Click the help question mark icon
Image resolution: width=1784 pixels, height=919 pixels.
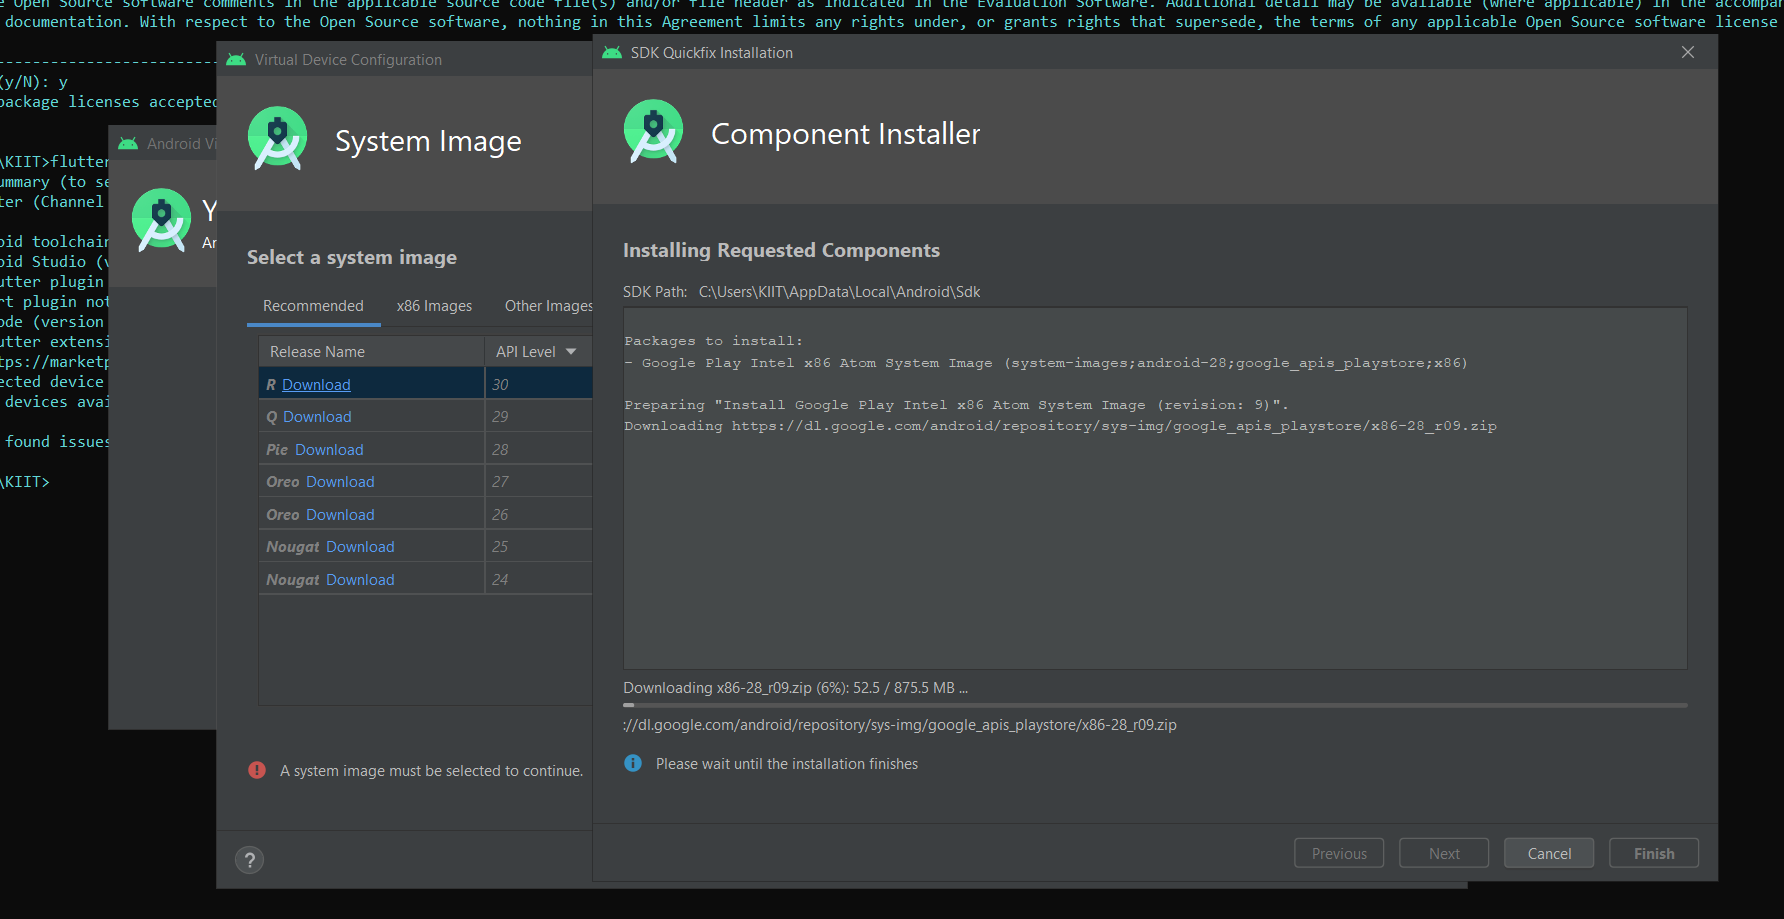tap(249, 860)
